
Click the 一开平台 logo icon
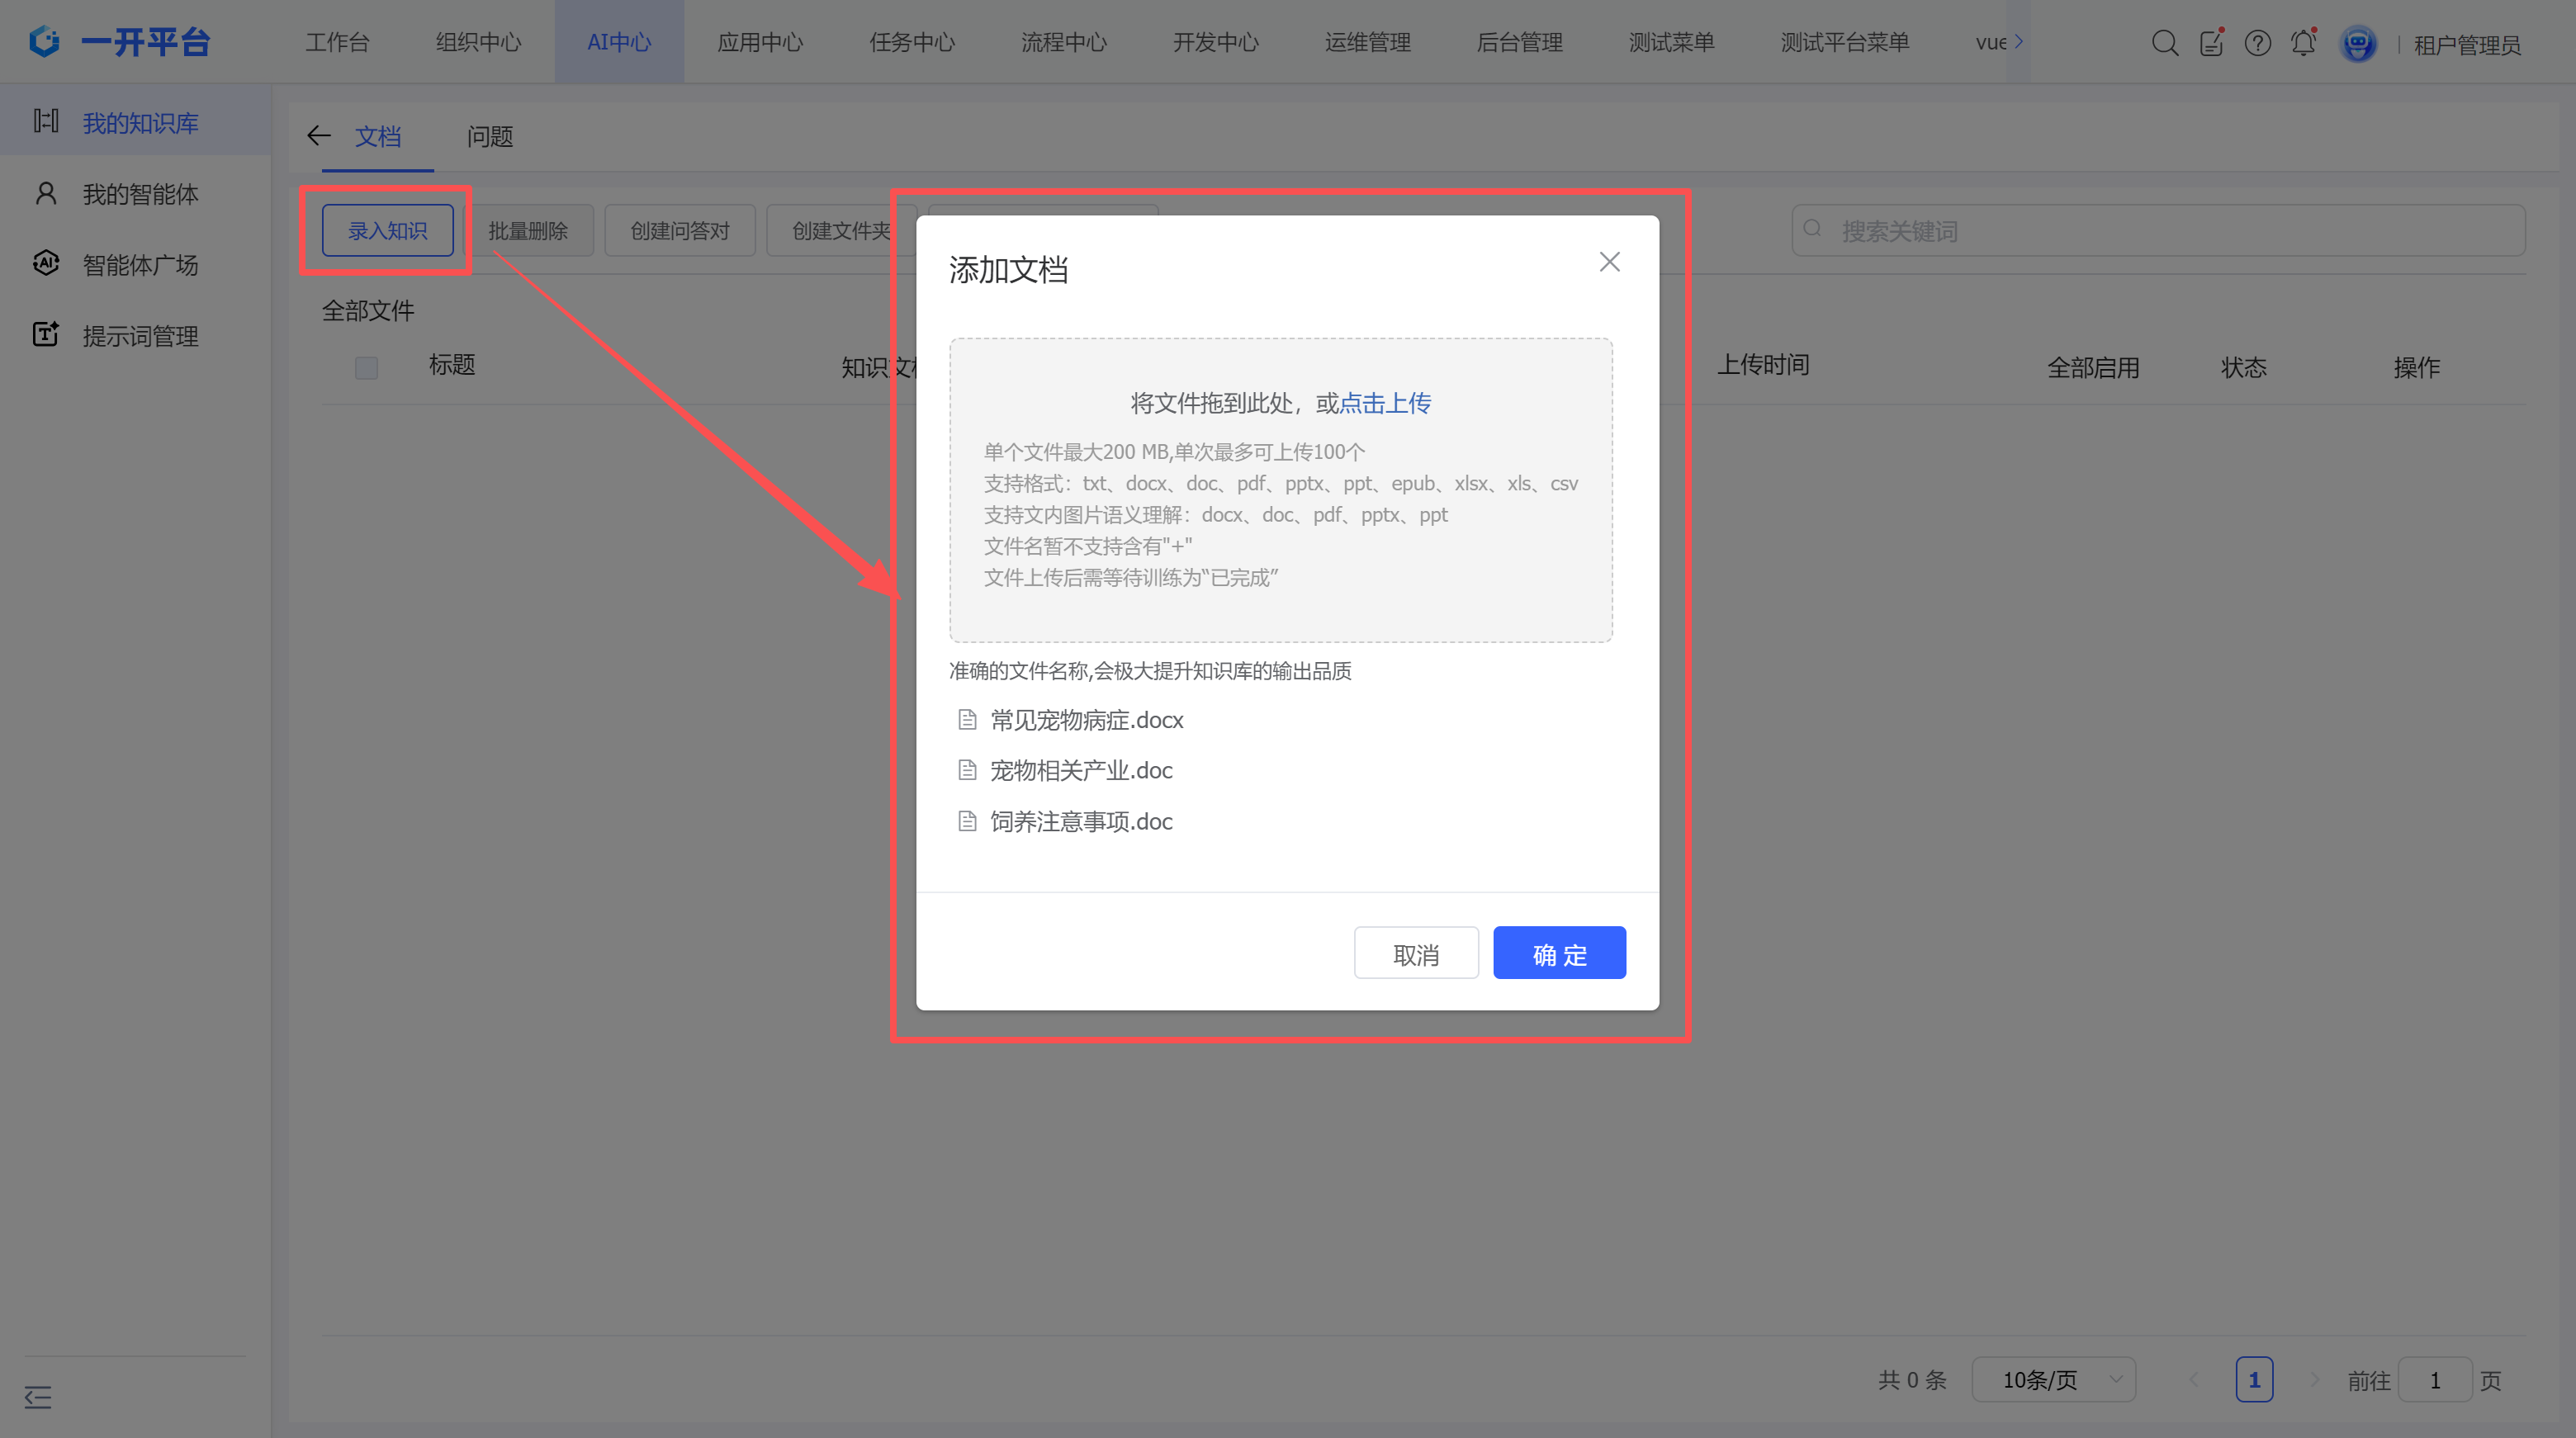44,41
